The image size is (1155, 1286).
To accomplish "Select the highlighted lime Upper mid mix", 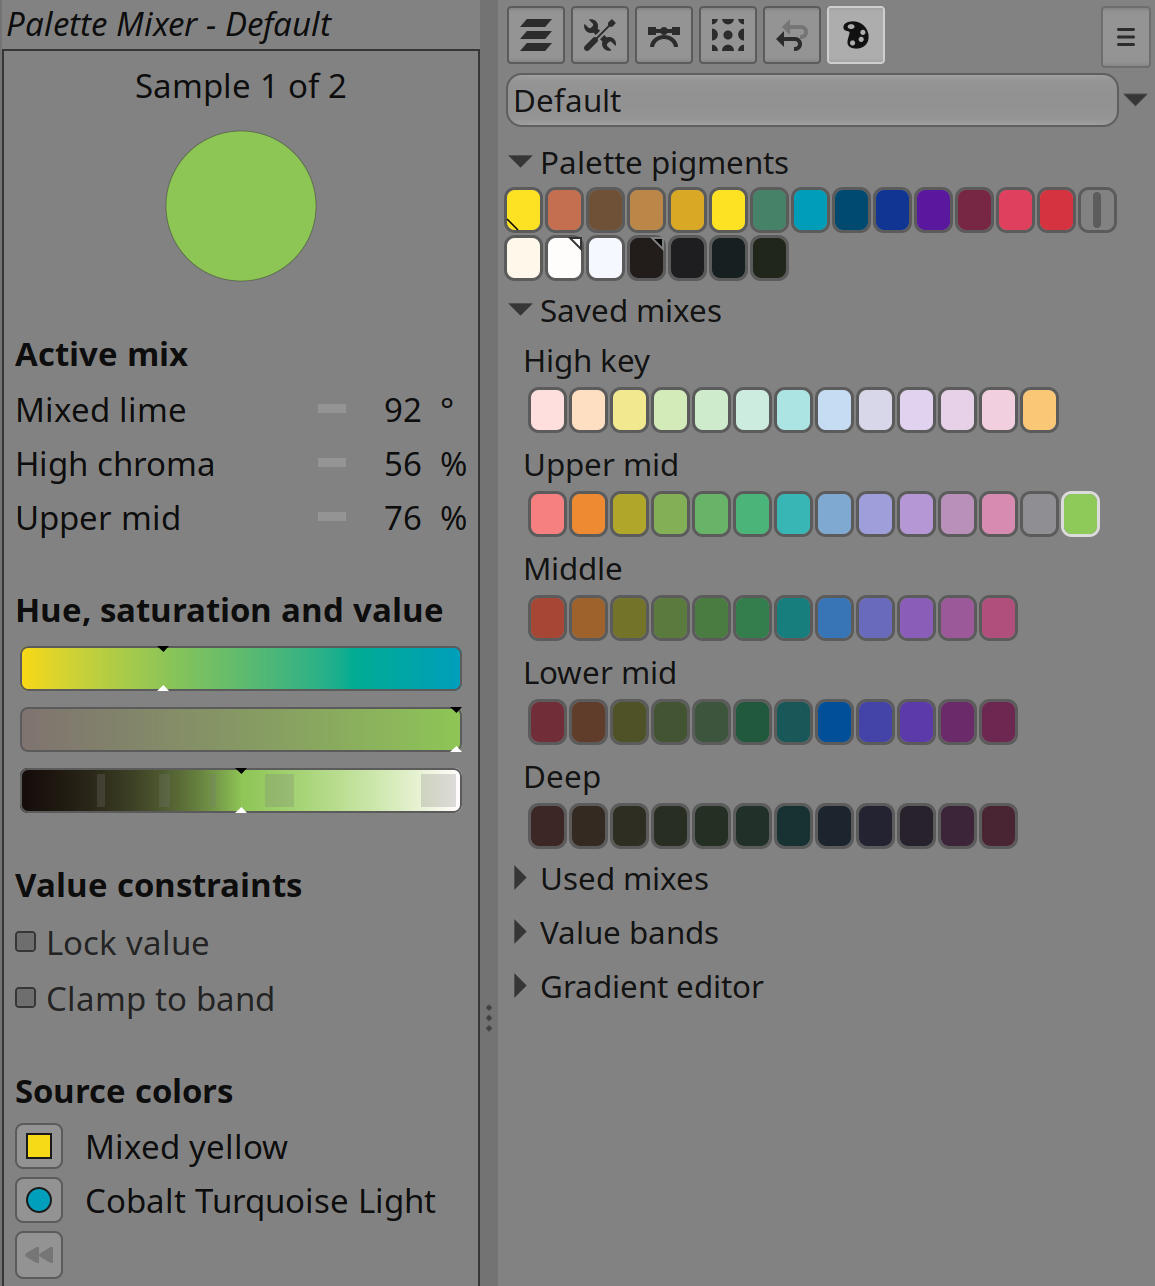I will 1080,514.
